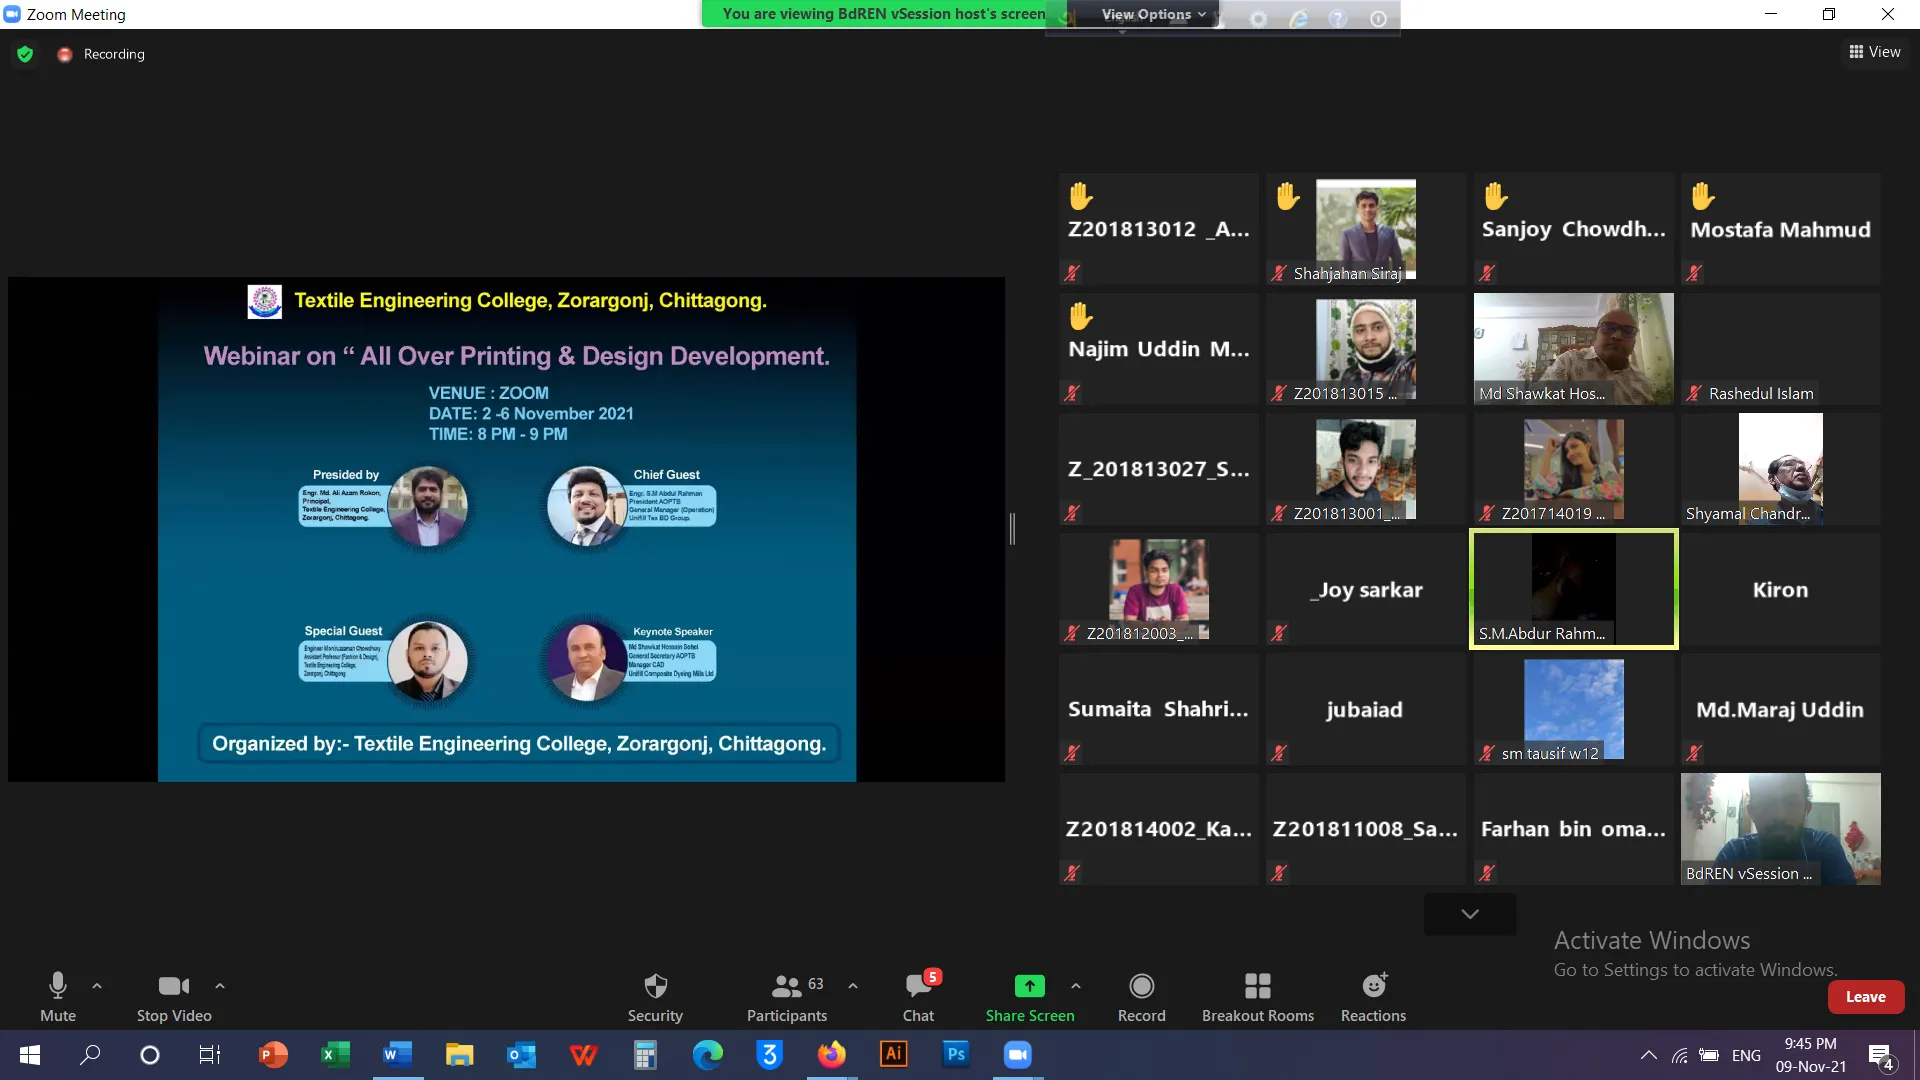The width and height of the screenshot is (1920, 1080).
Task: Open PowerPoint from the taskbar
Action: [x=273, y=1055]
